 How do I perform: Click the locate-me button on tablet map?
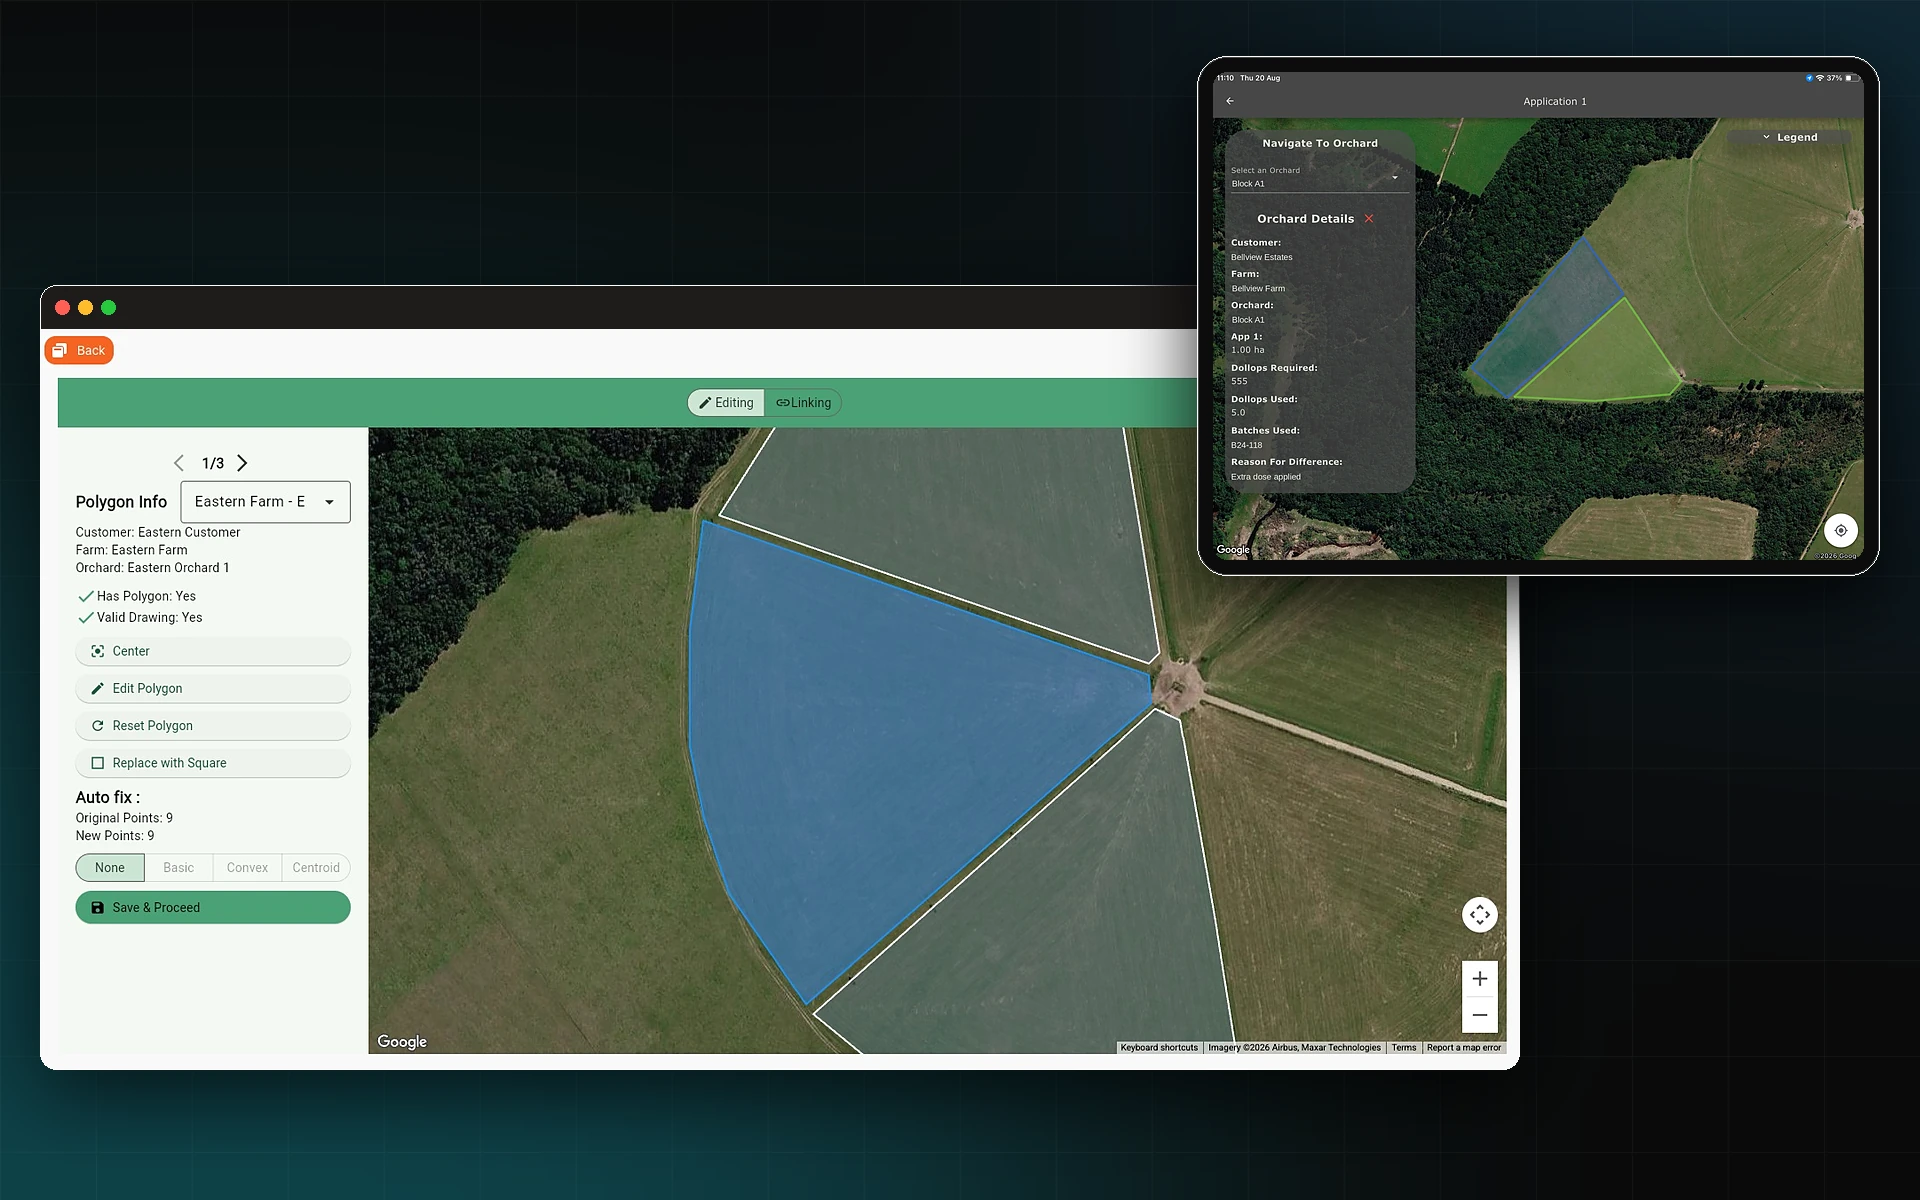tap(1841, 530)
